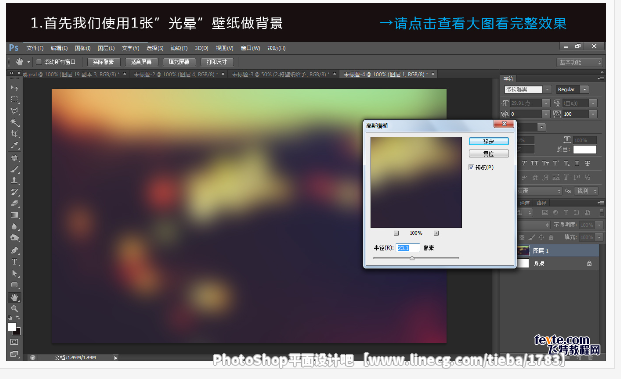Click the radius input field
Screen dimensions: 621x379
pos(408,248)
